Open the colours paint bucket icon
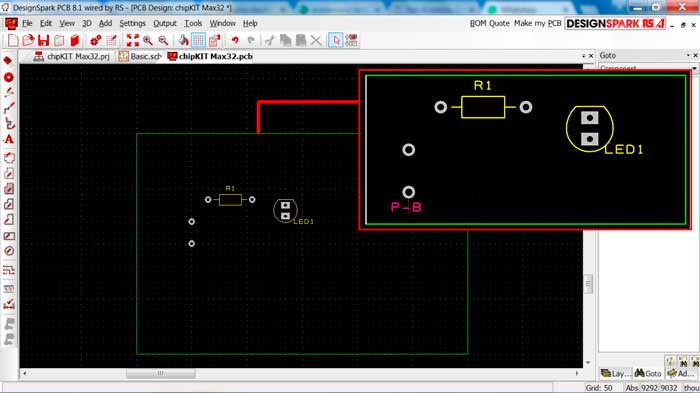The height and width of the screenshot is (393, 700). pyautogui.click(x=183, y=41)
